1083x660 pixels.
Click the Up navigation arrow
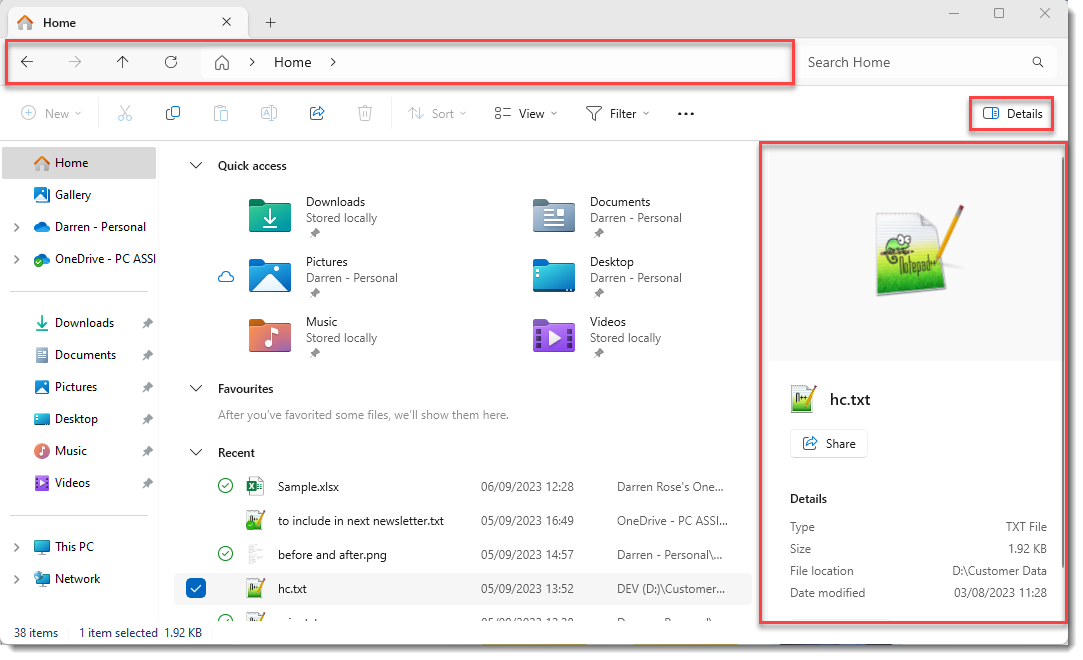(122, 62)
